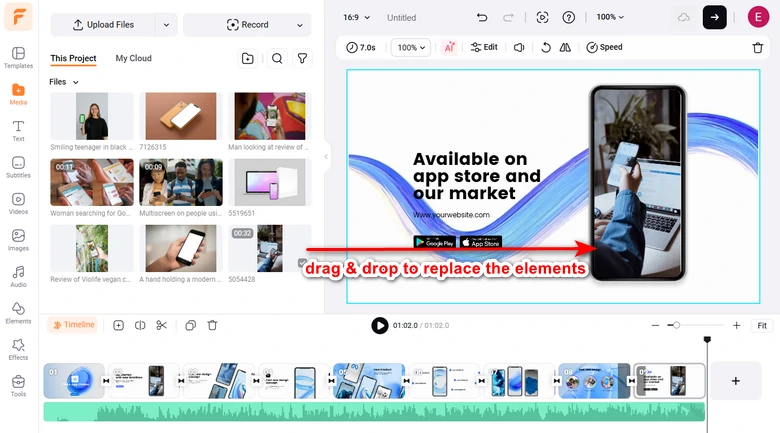Image resolution: width=780 pixels, height=433 pixels.
Task: Open the Videos sidebar panel
Action: 18,204
